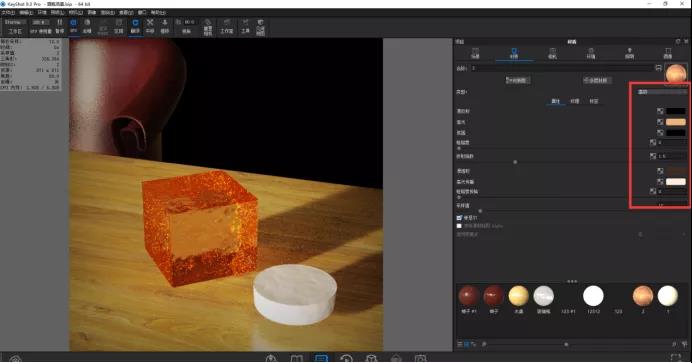
Task: Select the Textures sub-tab under material type
Action: click(575, 101)
